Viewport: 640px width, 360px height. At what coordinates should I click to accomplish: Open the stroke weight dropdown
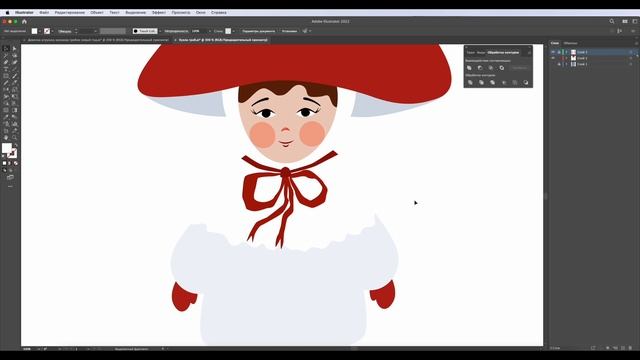point(95,31)
